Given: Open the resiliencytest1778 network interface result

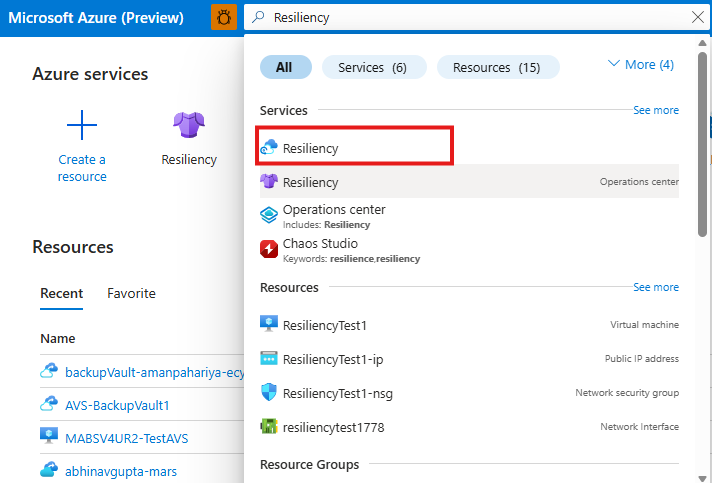Looking at the screenshot, I should pyautogui.click(x=333, y=427).
